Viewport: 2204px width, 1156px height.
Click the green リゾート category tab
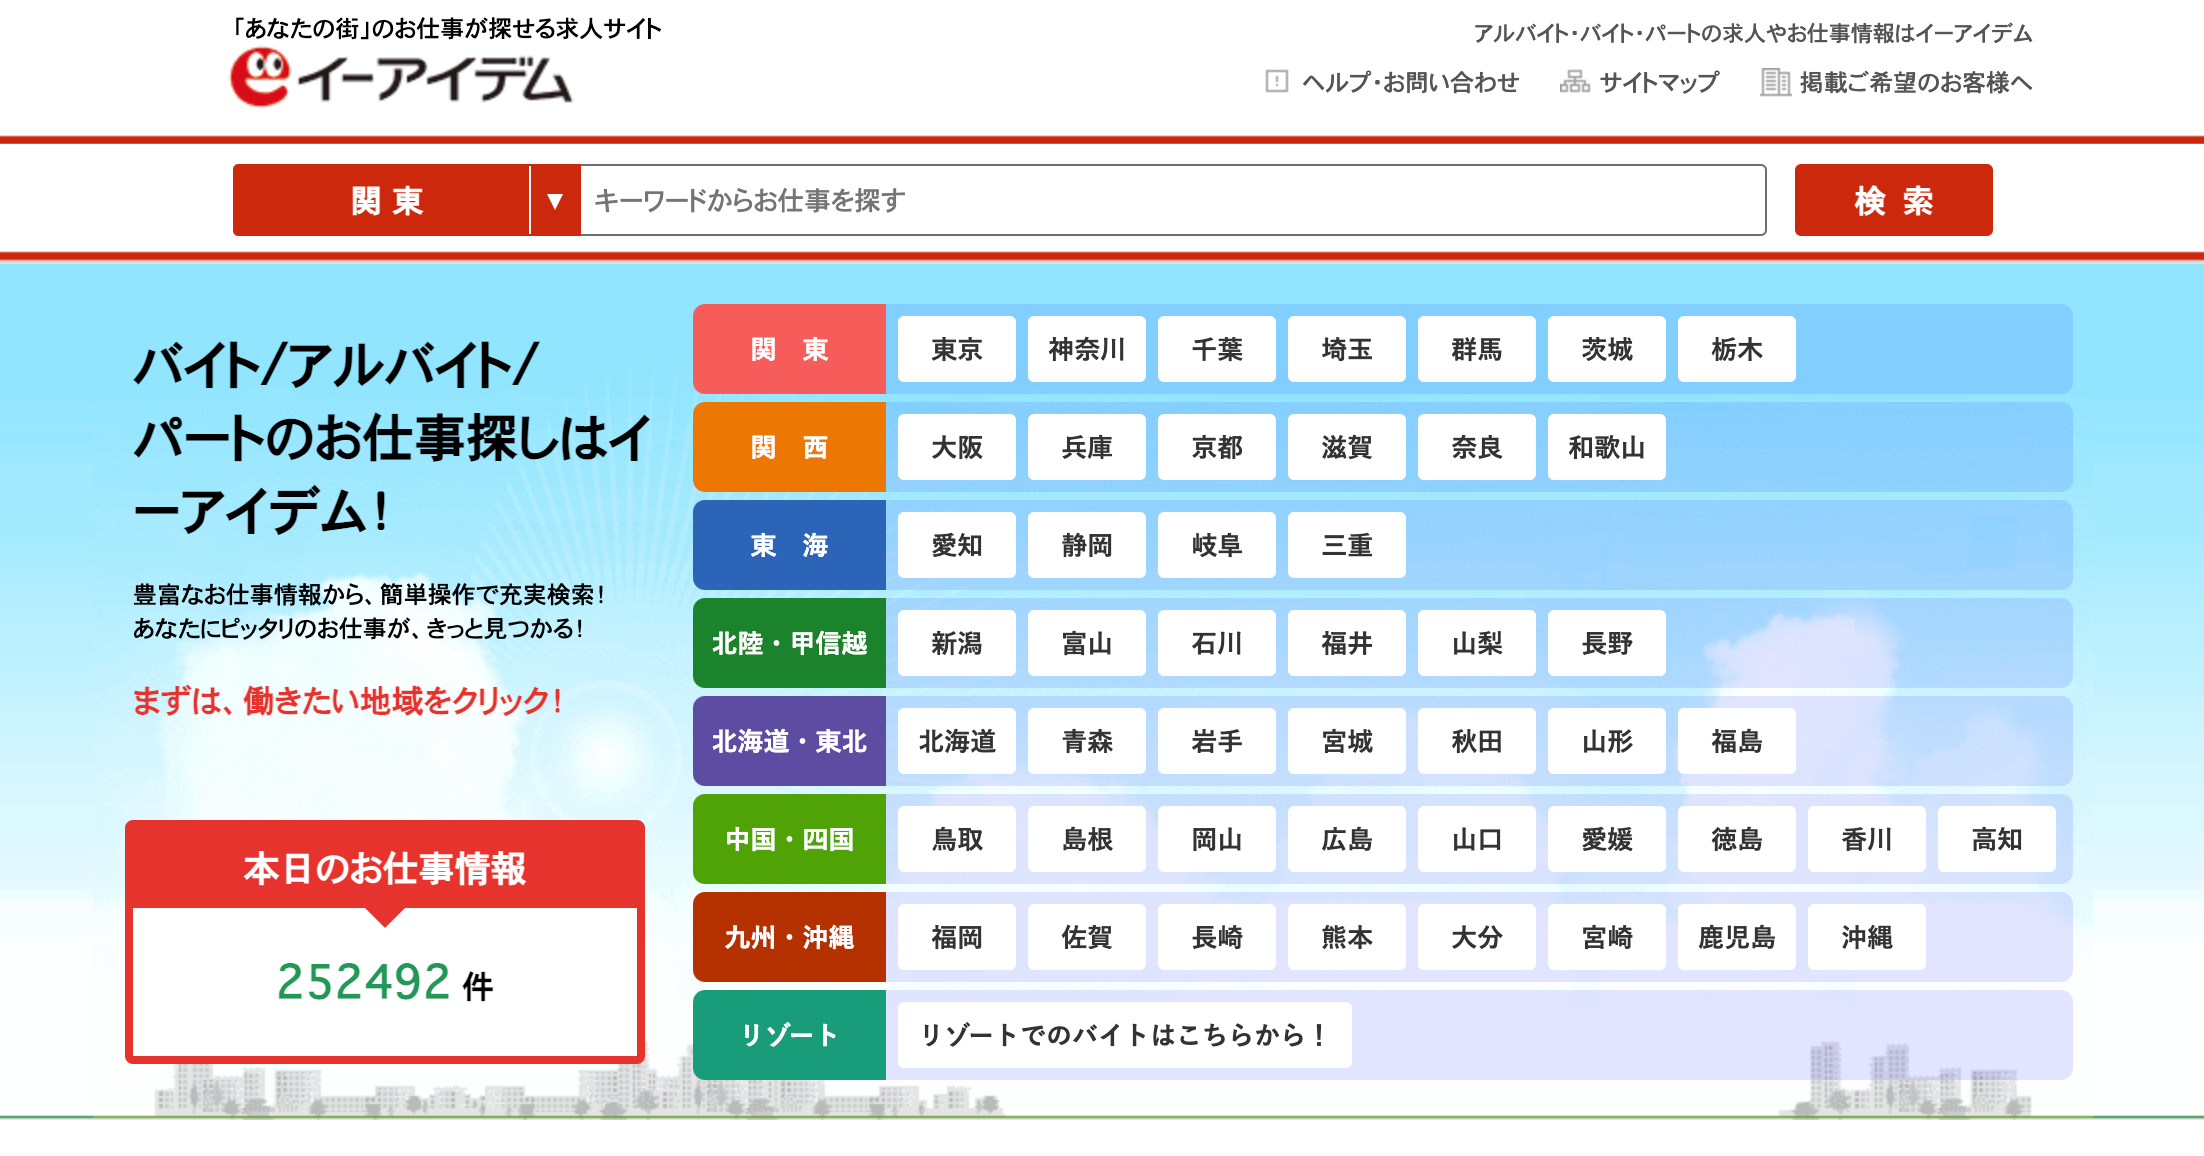789,1035
